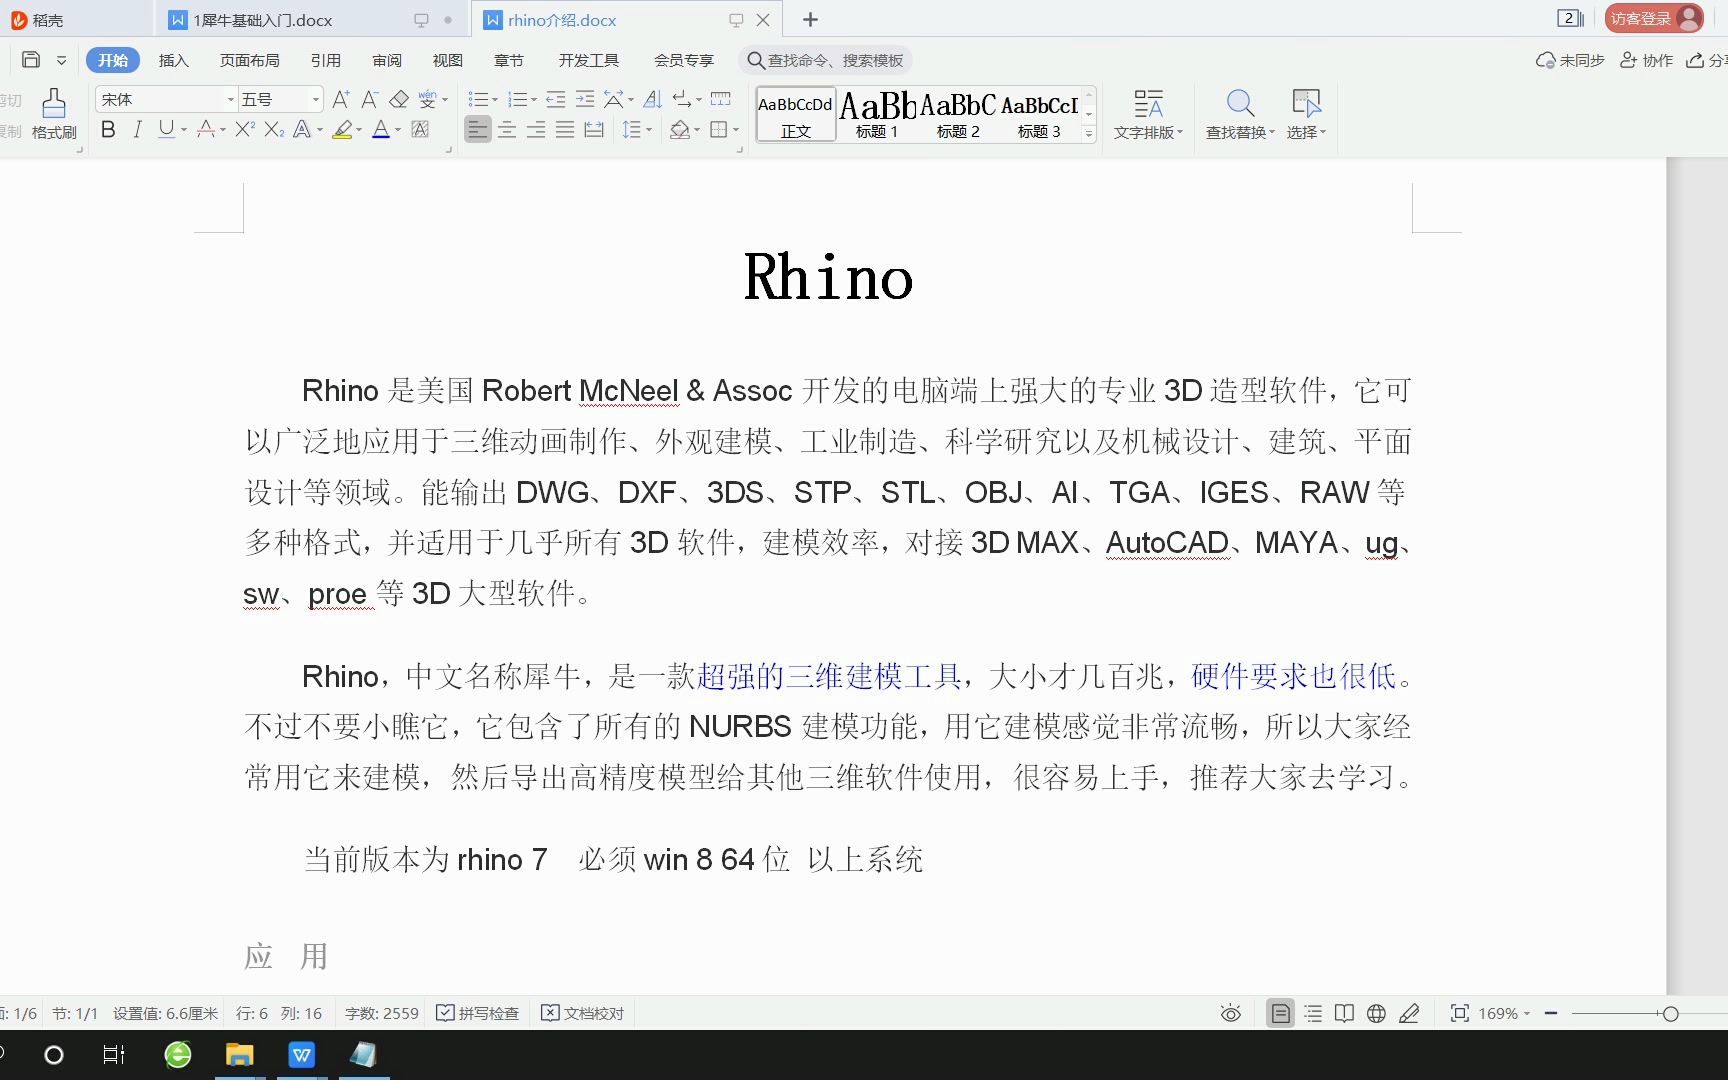Image resolution: width=1728 pixels, height=1080 pixels.
Task: Apply the 标题 3 style
Action: pyautogui.click(x=1039, y=114)
